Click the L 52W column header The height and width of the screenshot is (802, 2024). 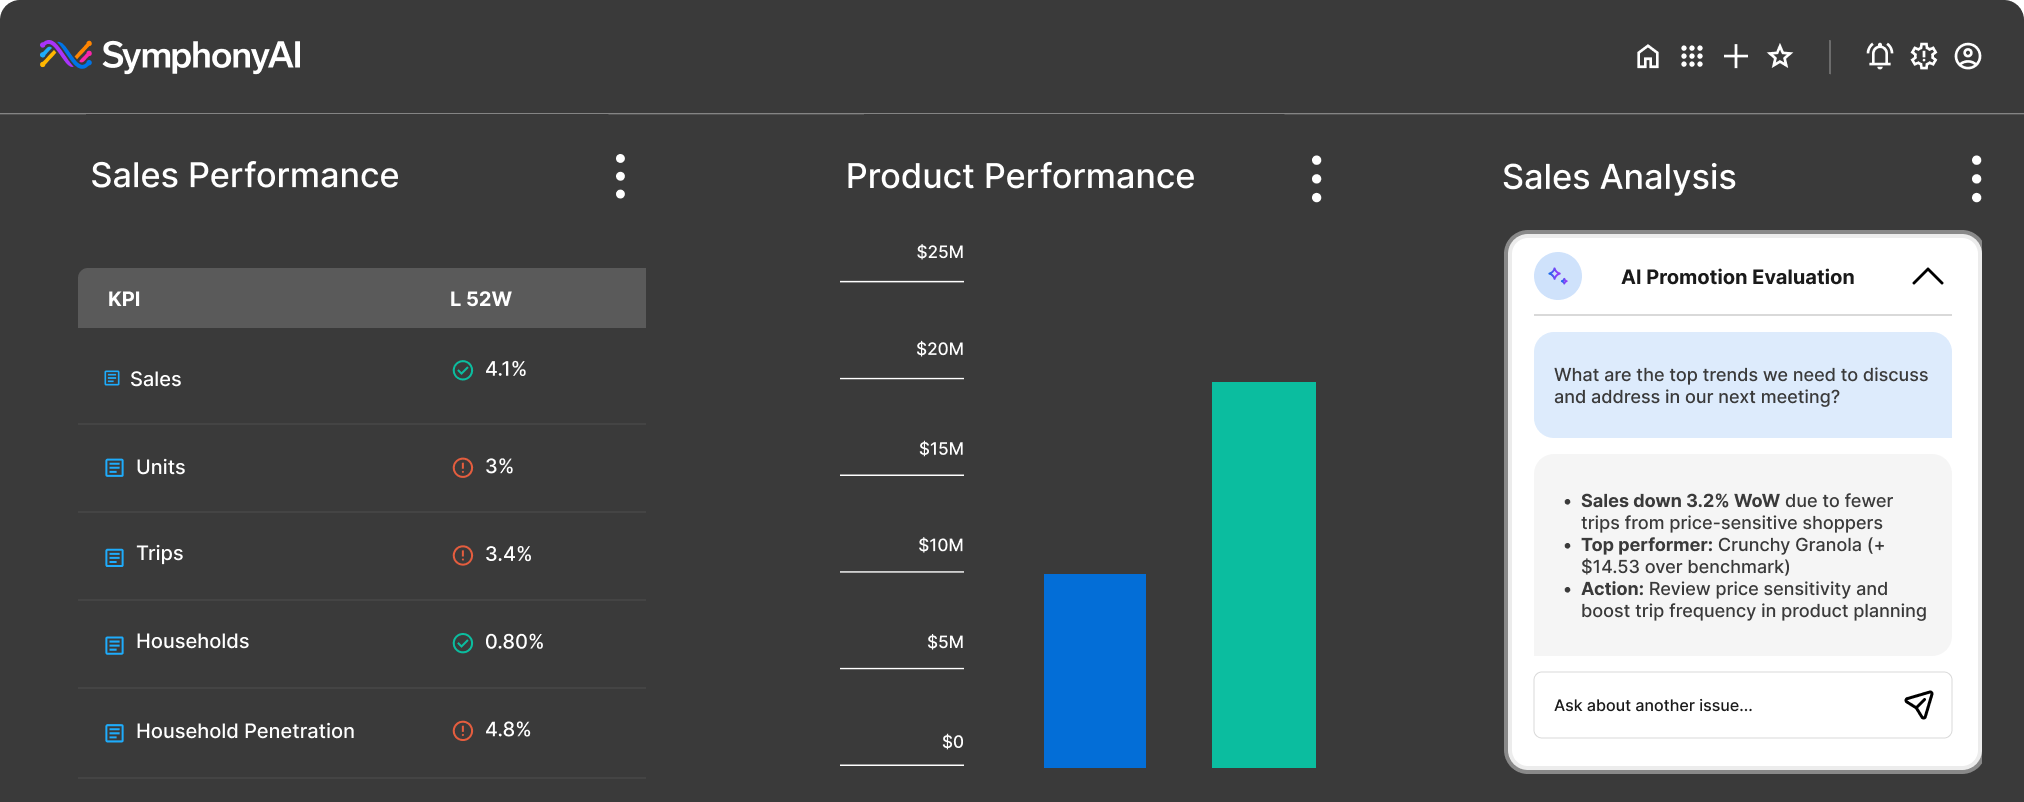point(480,299)
